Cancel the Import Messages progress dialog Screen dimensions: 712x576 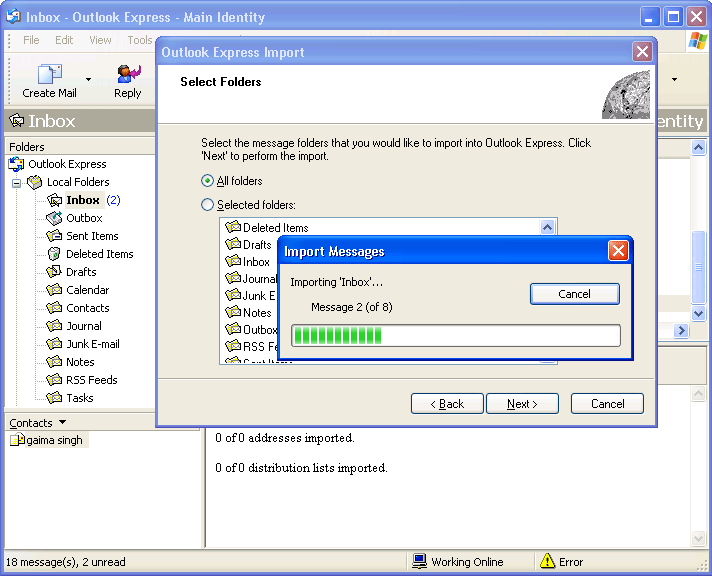click(x=574, y=294)
